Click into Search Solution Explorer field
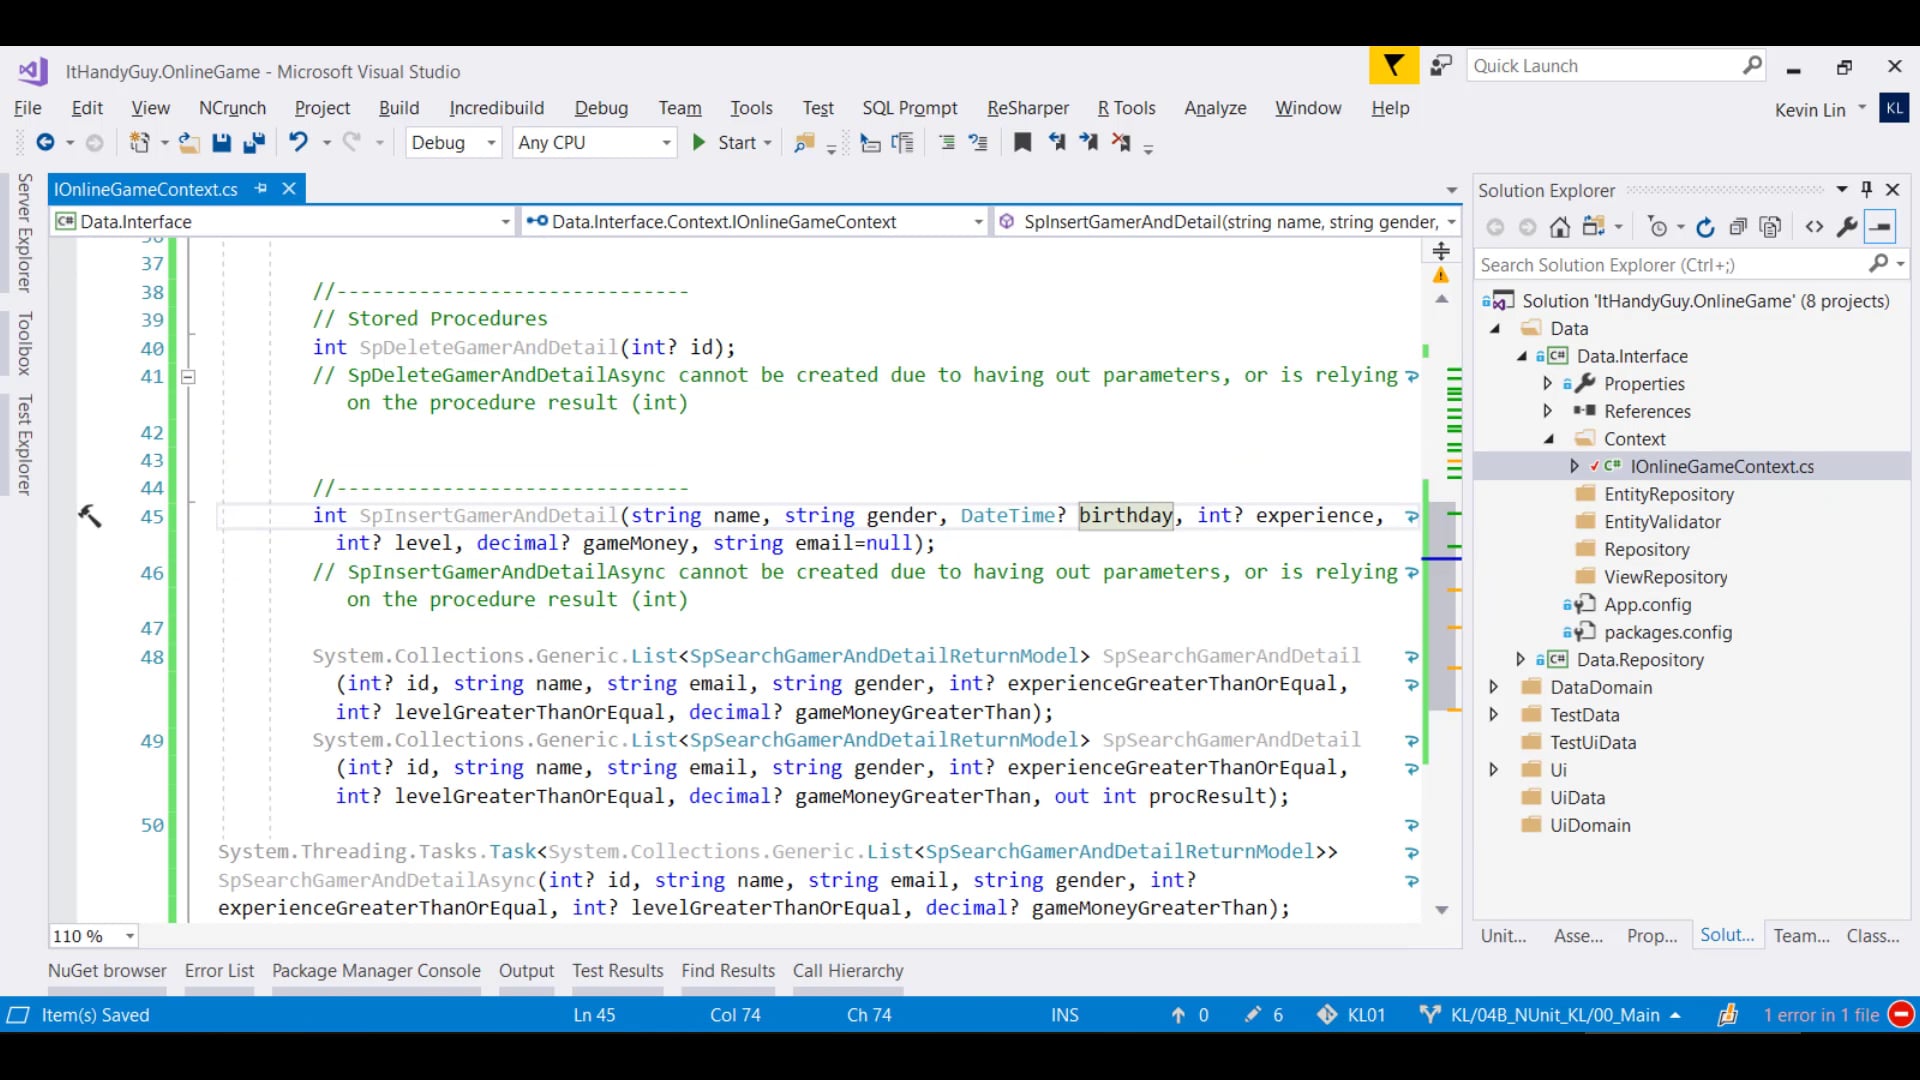Viewport: 1920px width, 1080px height. click(1670, 265)
